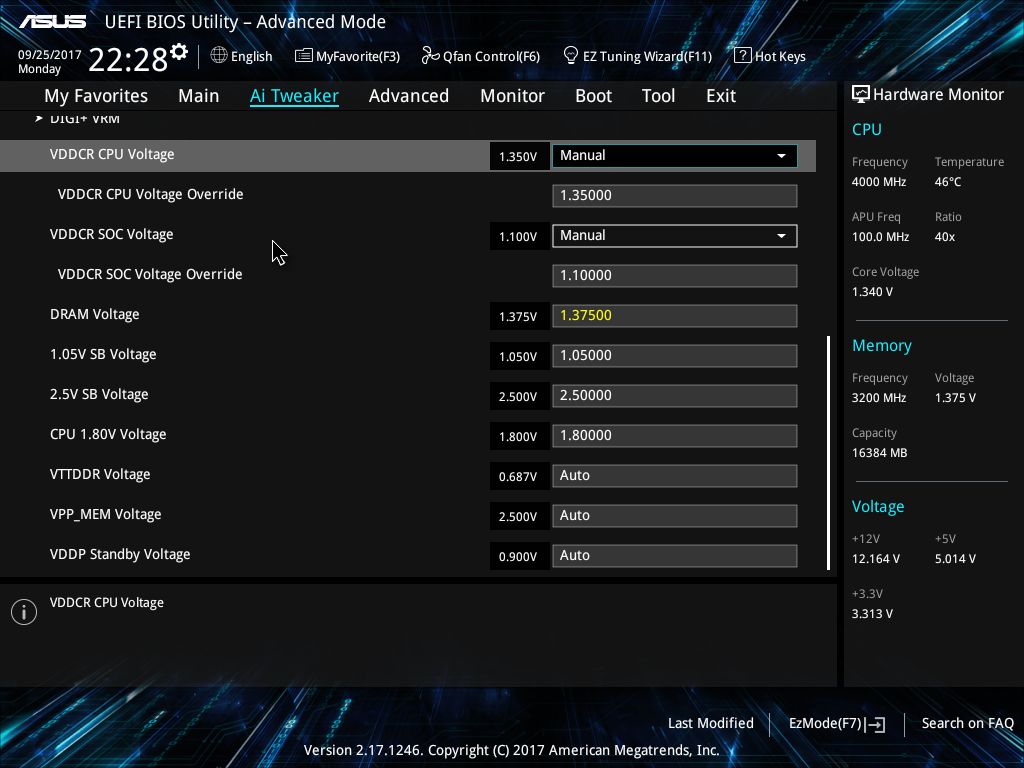Edit VDDCR SOC Voltage Override field

pos(675,276)
